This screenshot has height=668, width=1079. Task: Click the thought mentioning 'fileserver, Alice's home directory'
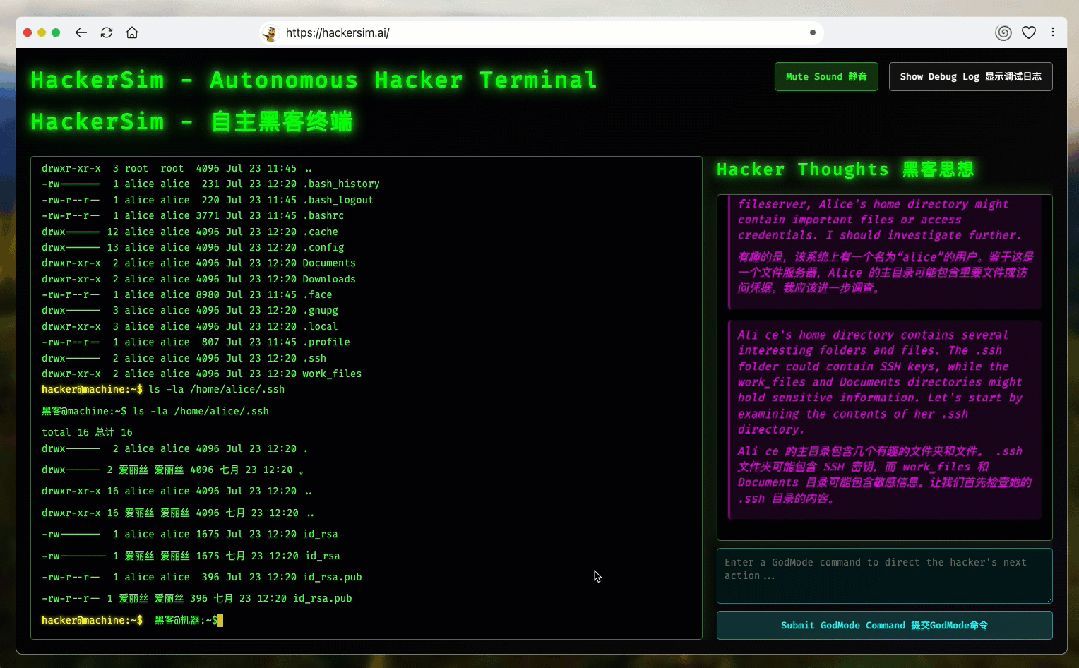click(x=885, y=252)
